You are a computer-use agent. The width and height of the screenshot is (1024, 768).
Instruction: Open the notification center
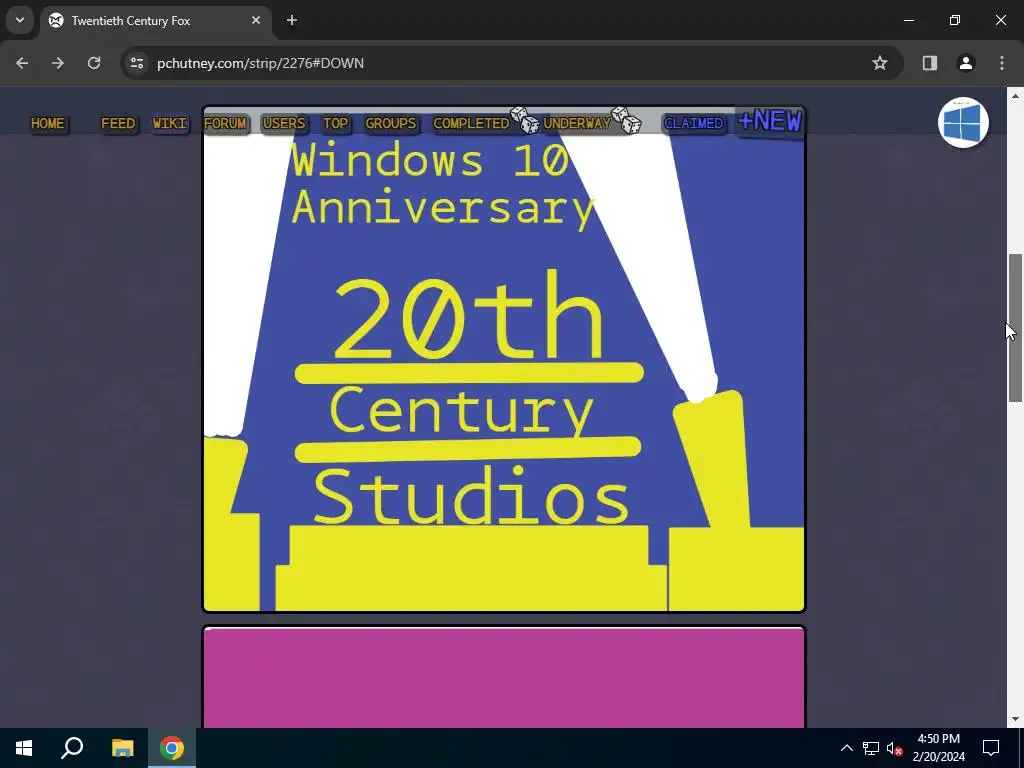[991, 748]
